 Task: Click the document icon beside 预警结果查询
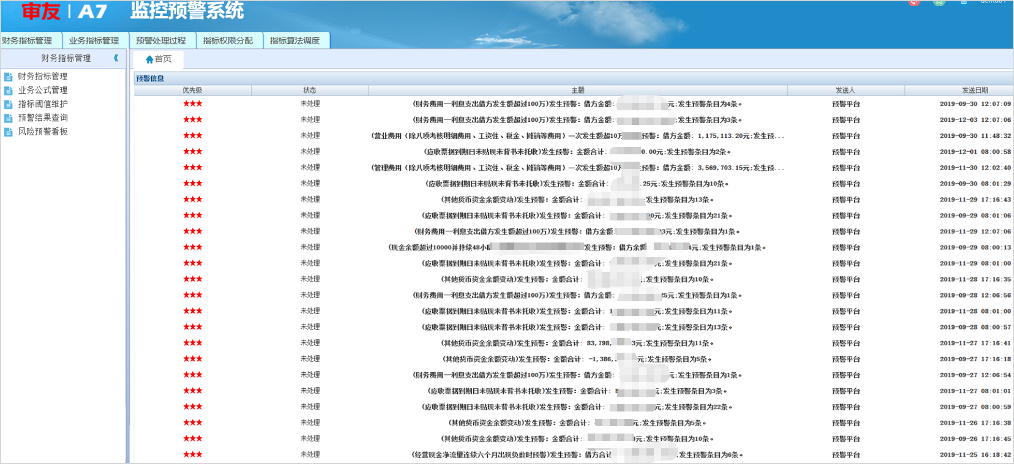(8, 118)
